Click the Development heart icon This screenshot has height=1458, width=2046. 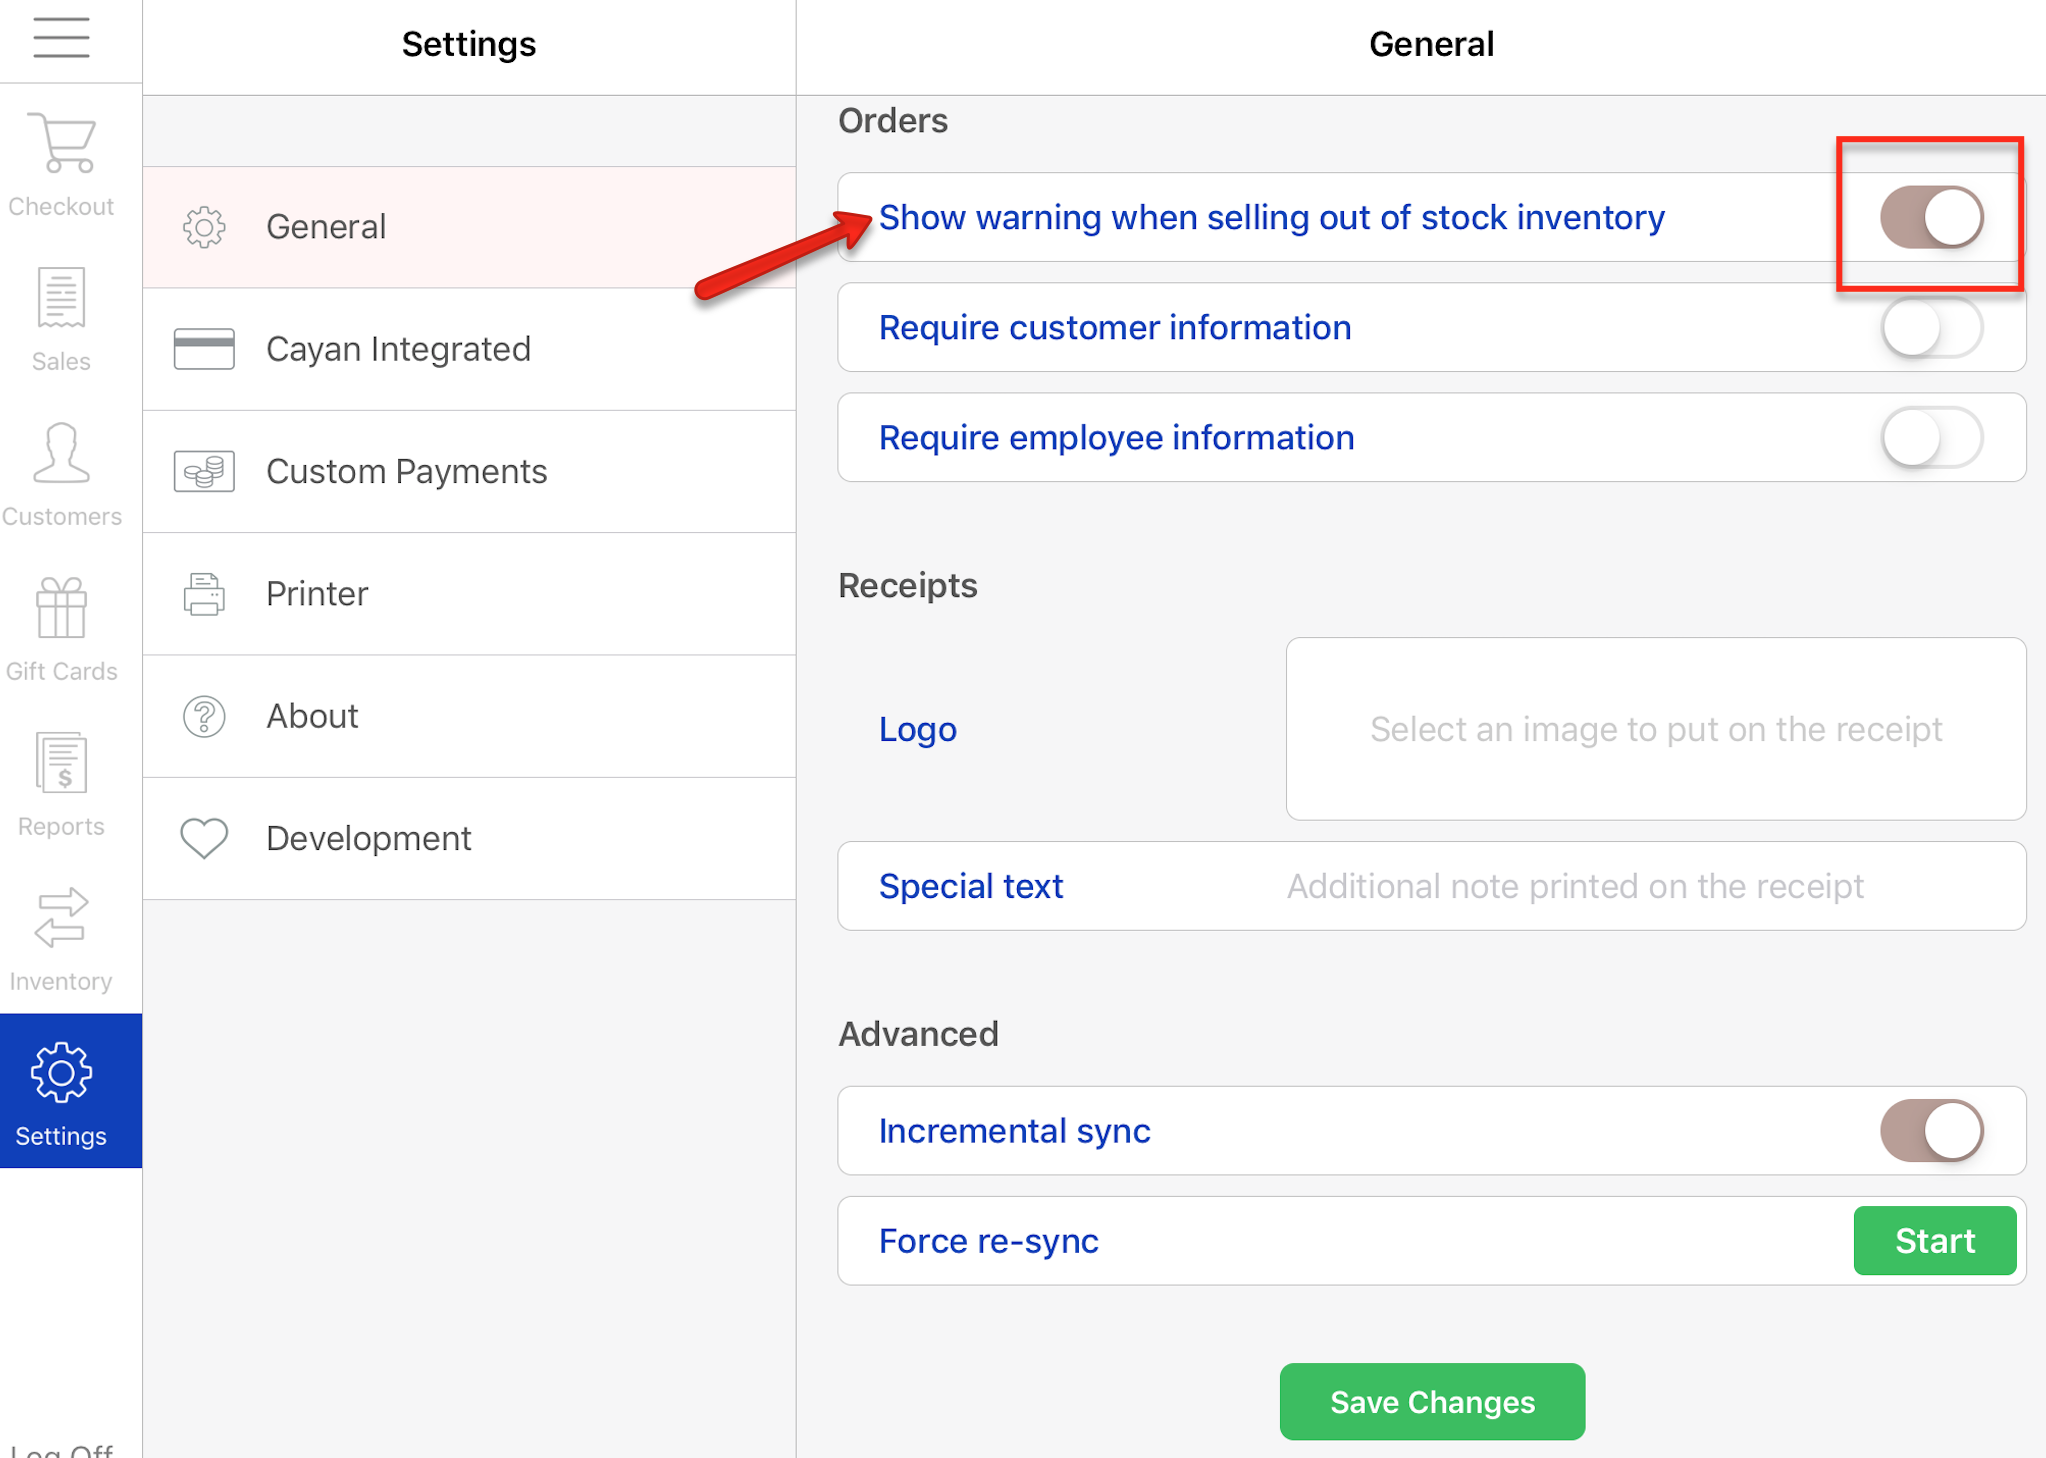pos(204,838)
